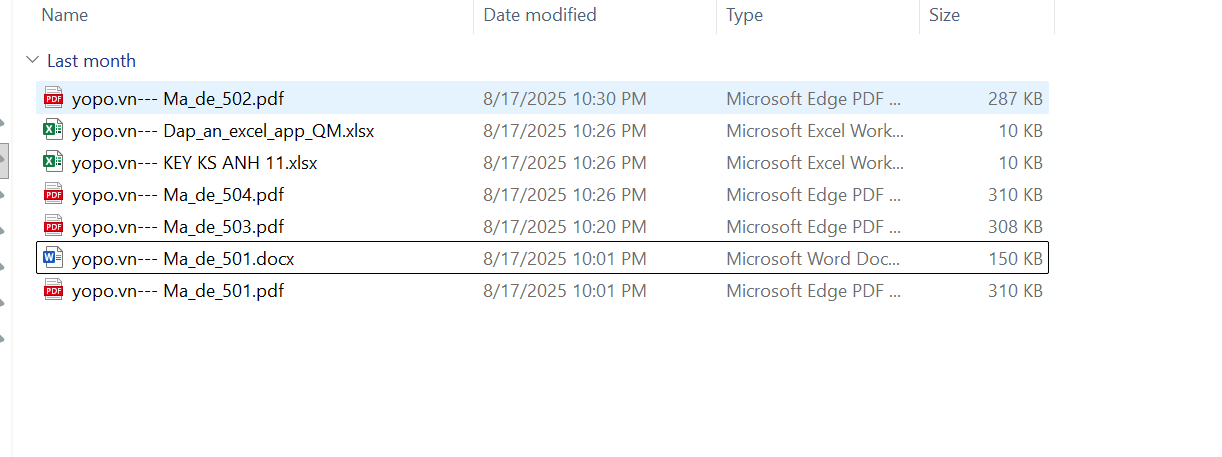Click the file name KEY KS ANH 11.xlsx
Viewport: 1222px width, 457px height.
click(194, 162)
